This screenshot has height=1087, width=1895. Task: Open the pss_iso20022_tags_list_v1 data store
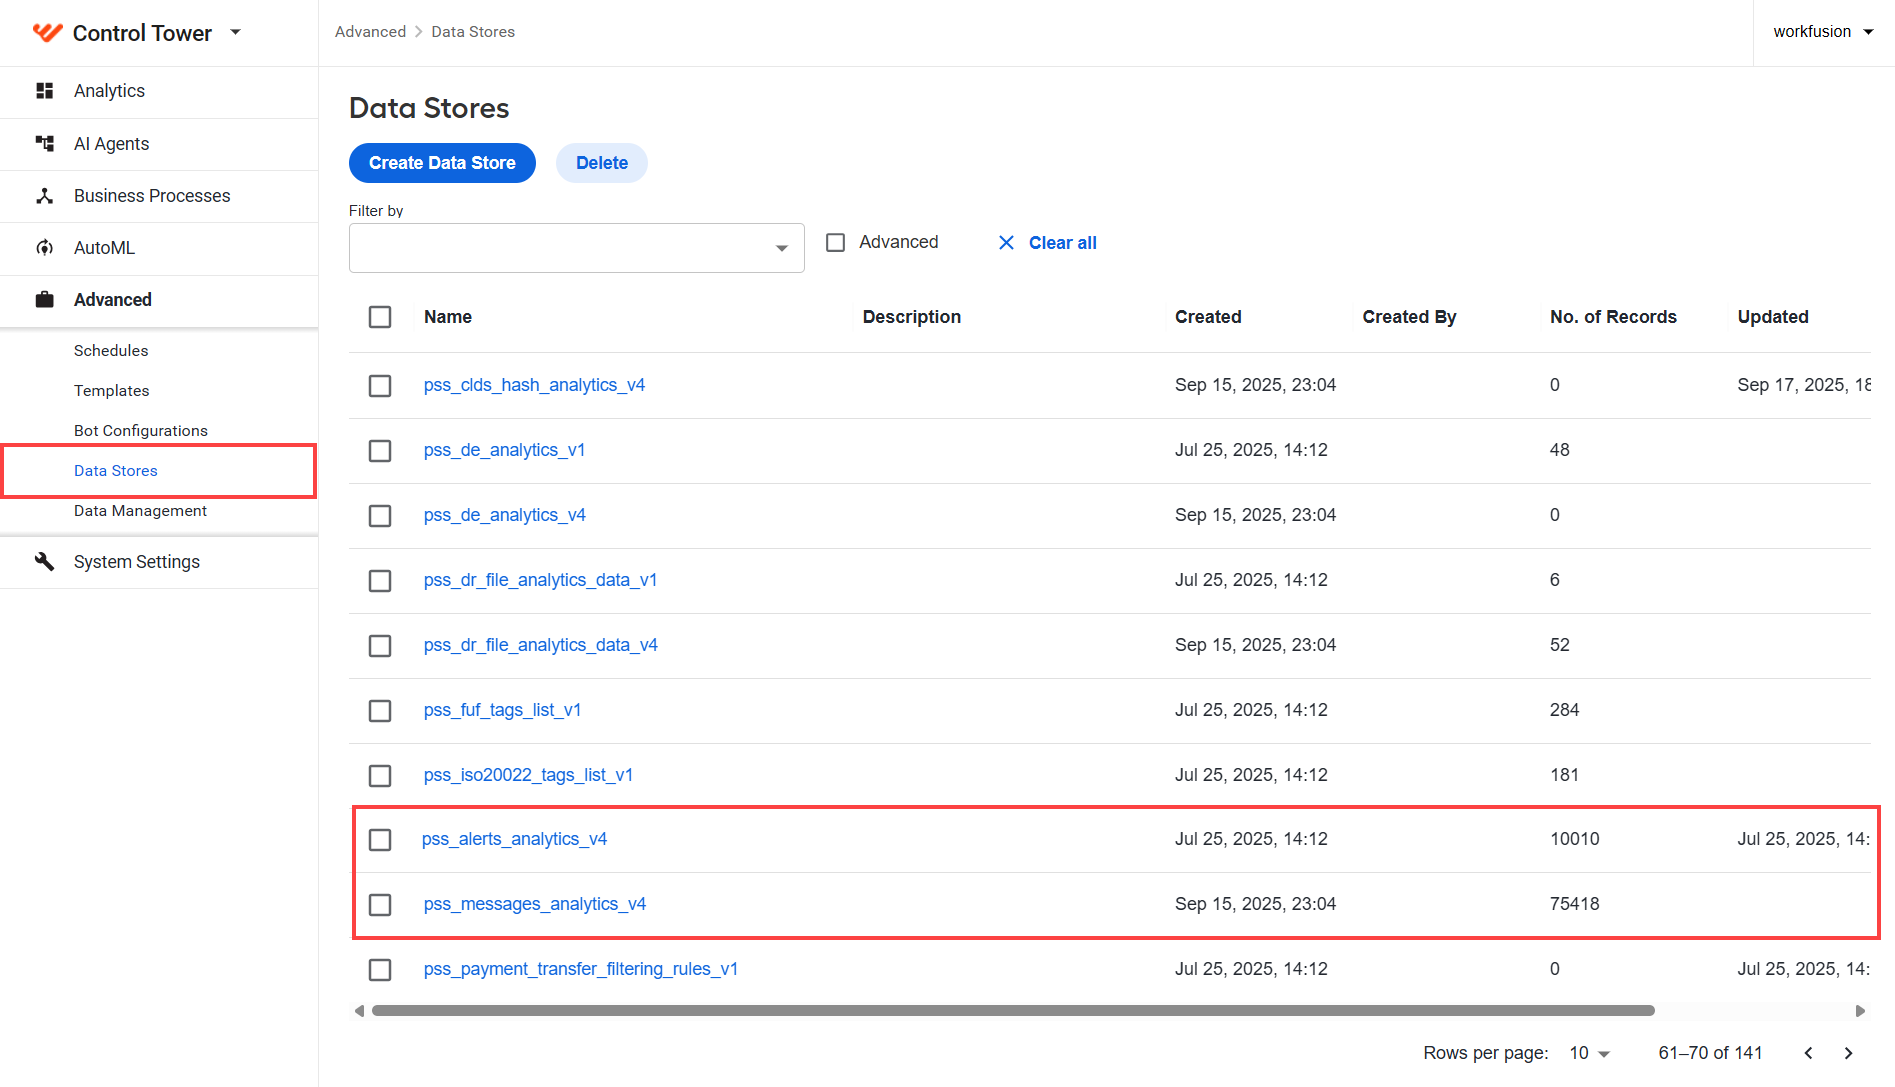pos(528,775)
